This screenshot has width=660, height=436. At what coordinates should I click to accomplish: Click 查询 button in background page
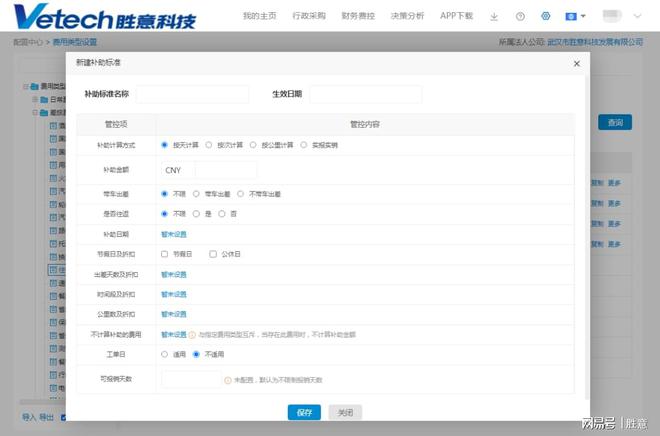(x=615, y=122)
